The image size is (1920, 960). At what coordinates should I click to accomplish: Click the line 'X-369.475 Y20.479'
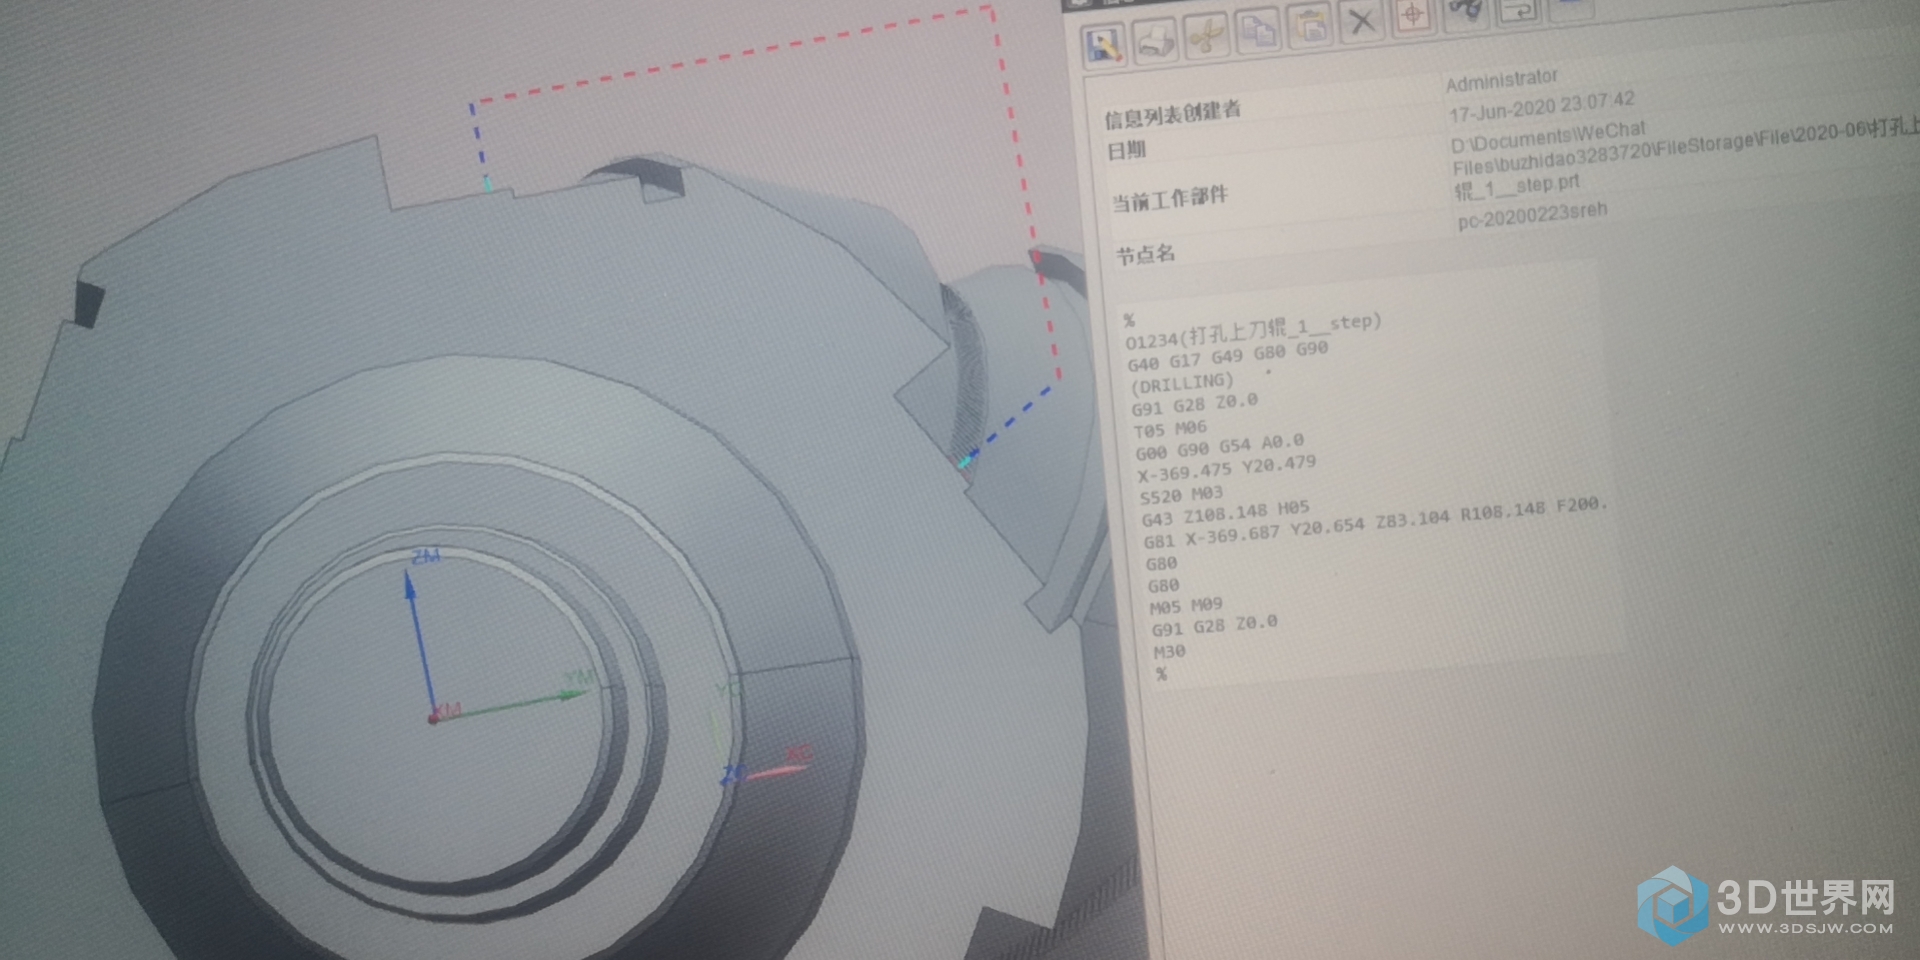pyautogui.click(x=1227, y=468)
